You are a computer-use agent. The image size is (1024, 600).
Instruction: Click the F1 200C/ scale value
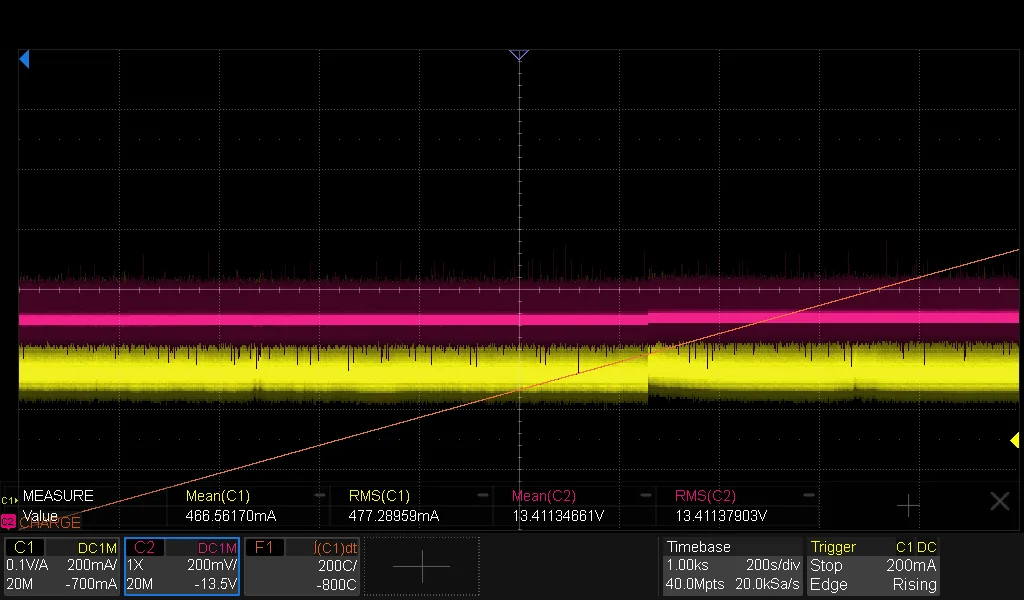click(x=337, y=565)
